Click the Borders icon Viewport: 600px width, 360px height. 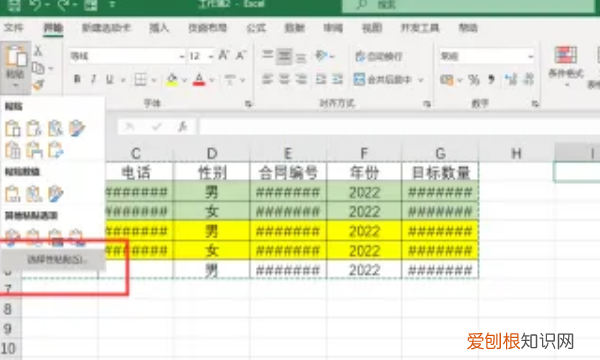[140, 80]
